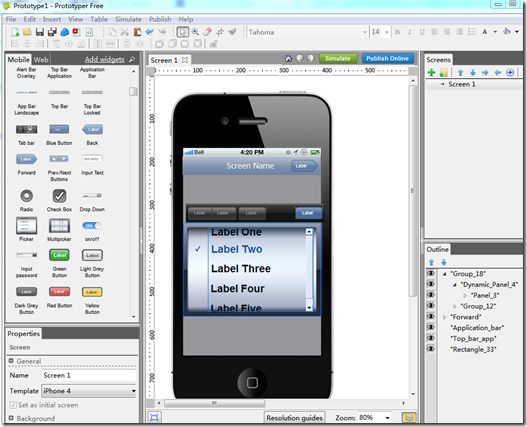Expand the Forward tree node

pyautogui.click(x=444, y=317)
